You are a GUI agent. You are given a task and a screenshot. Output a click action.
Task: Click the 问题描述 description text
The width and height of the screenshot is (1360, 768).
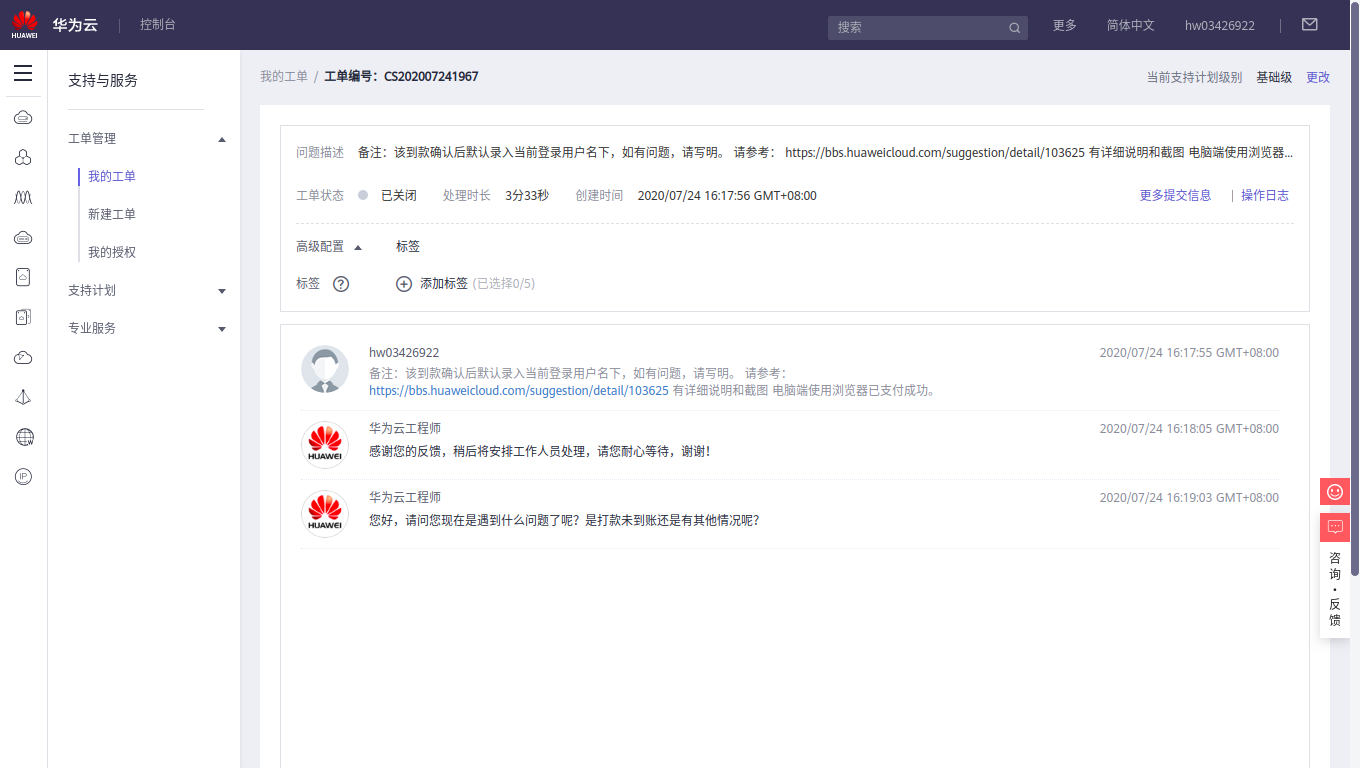825,153
